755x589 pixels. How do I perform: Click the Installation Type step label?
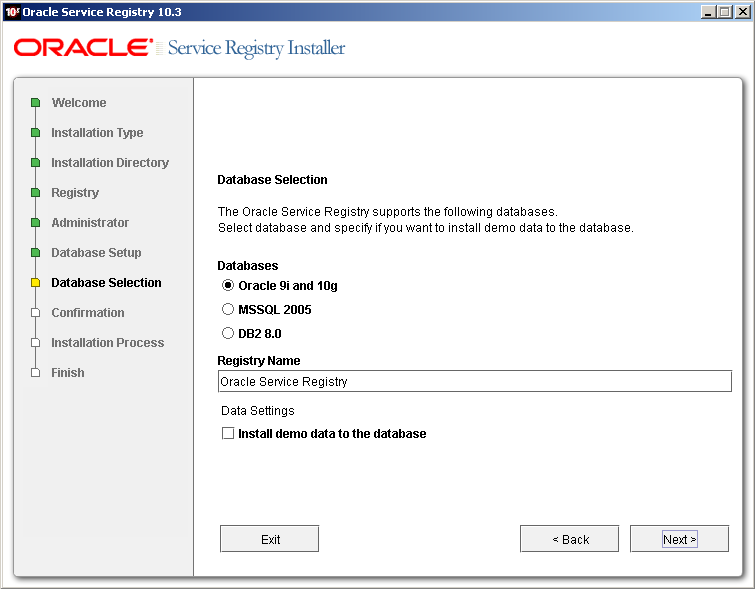(x=97, y=132)
